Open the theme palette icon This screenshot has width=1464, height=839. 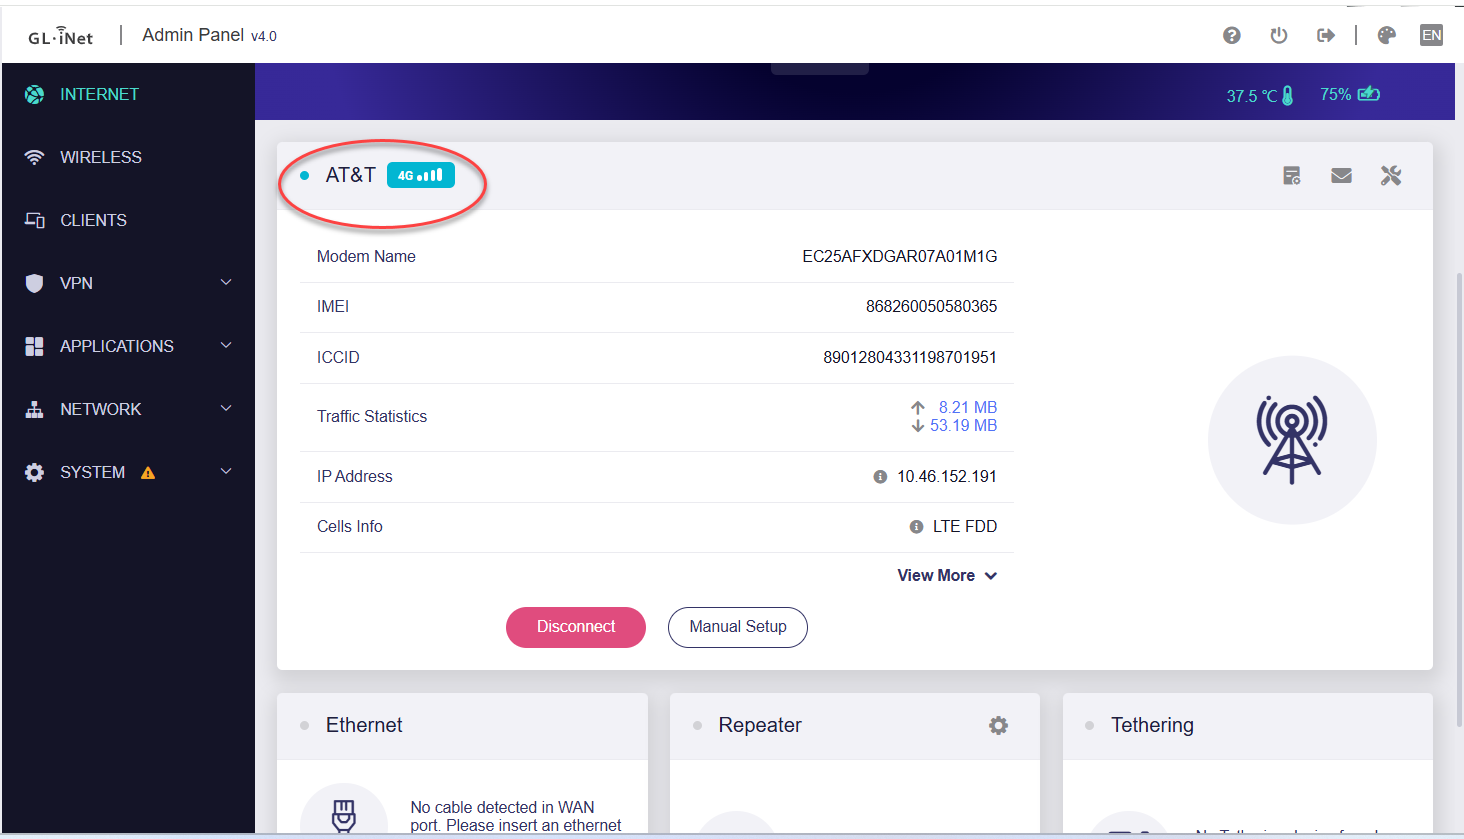pos(1387,36)
